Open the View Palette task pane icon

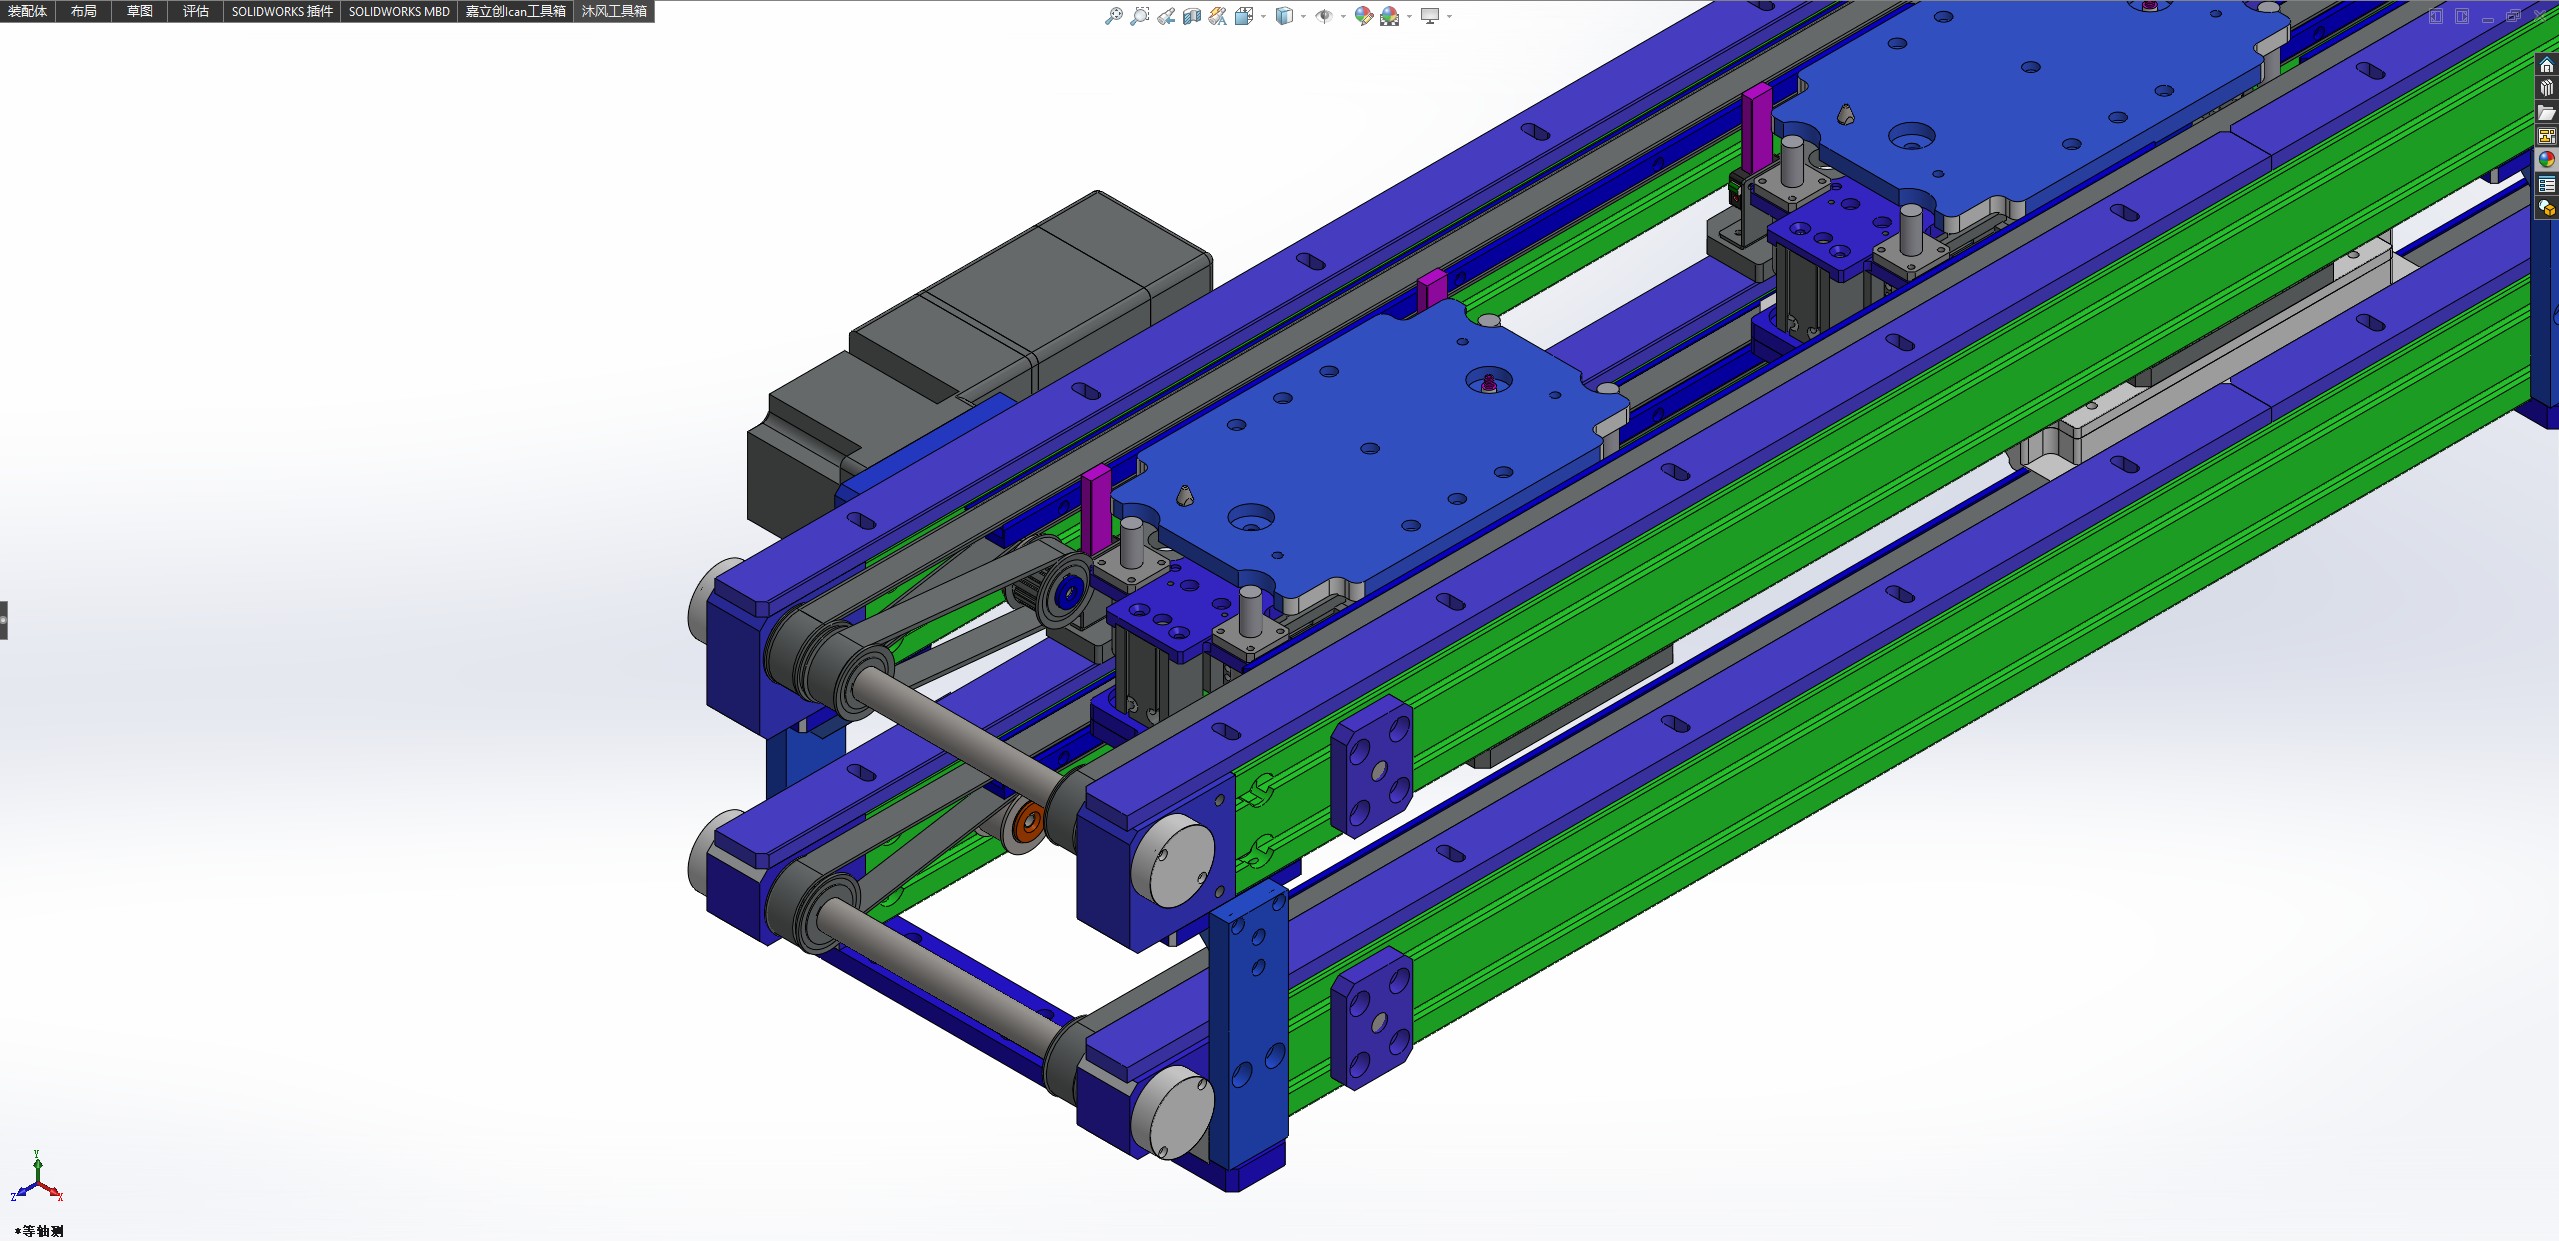[2546, 136]
